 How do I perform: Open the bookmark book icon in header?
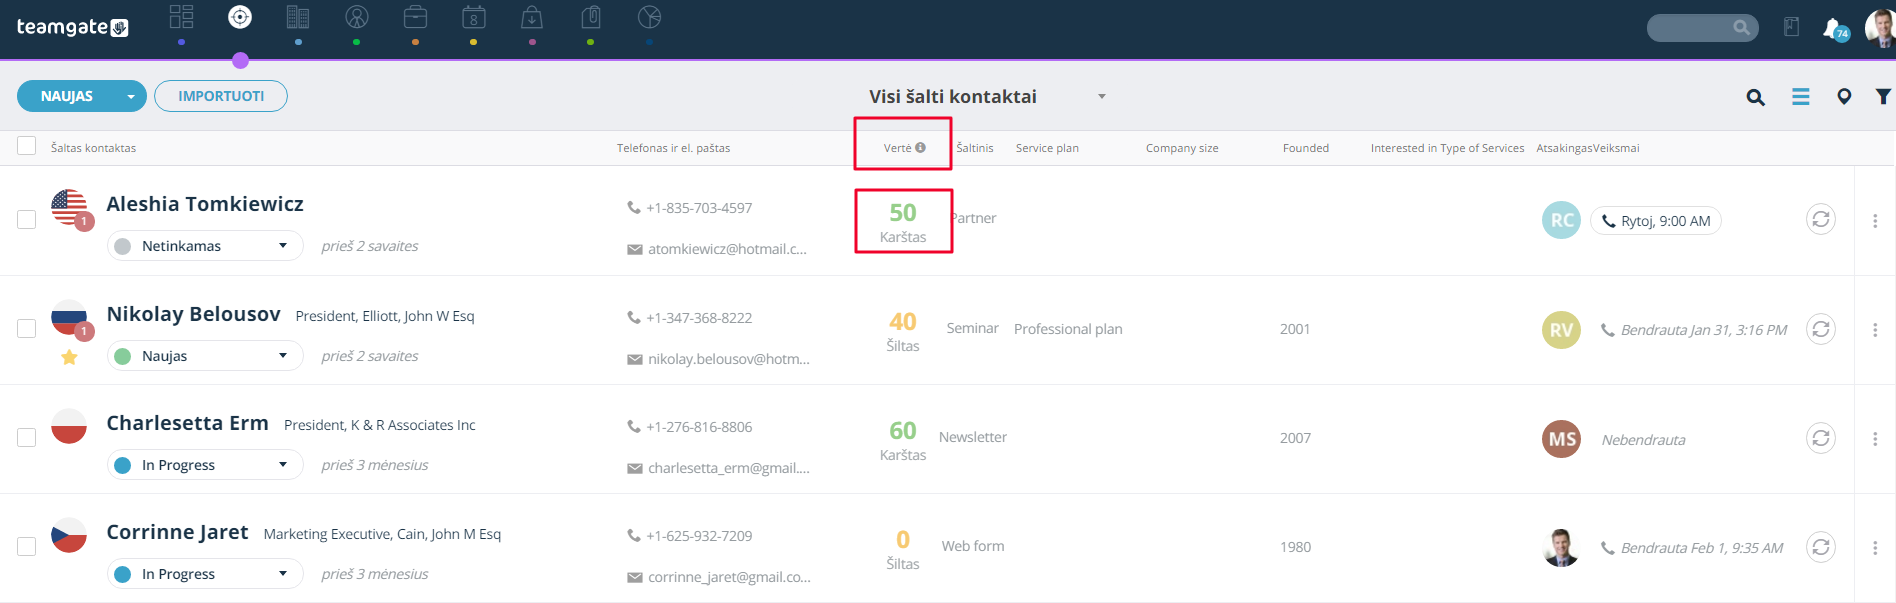pyautogui.click(x=1791, y=27)
